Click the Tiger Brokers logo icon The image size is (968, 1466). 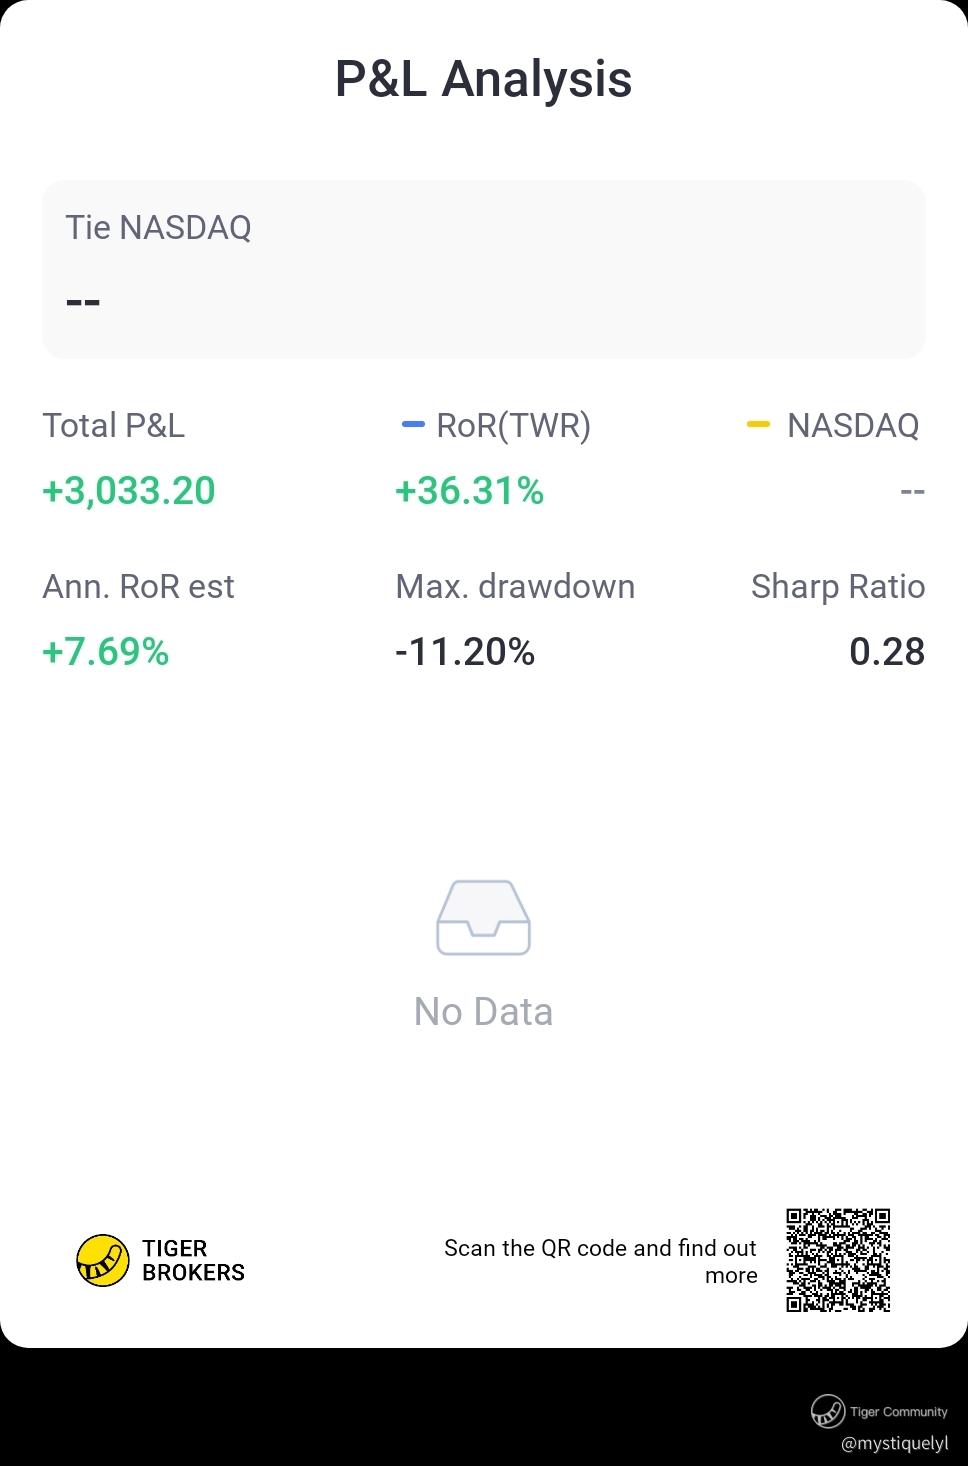coord(103,1260)
